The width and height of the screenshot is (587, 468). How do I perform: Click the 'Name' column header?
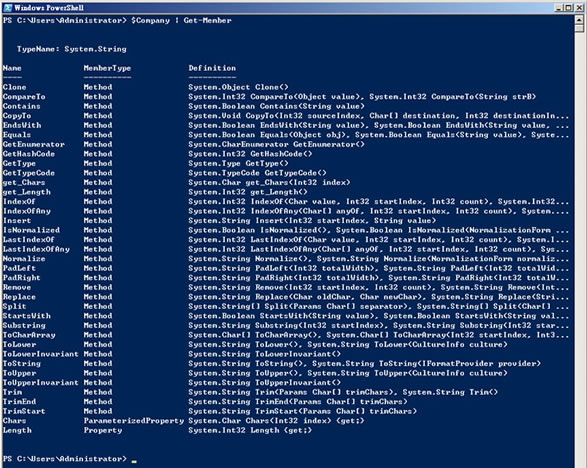click(12, 68)
